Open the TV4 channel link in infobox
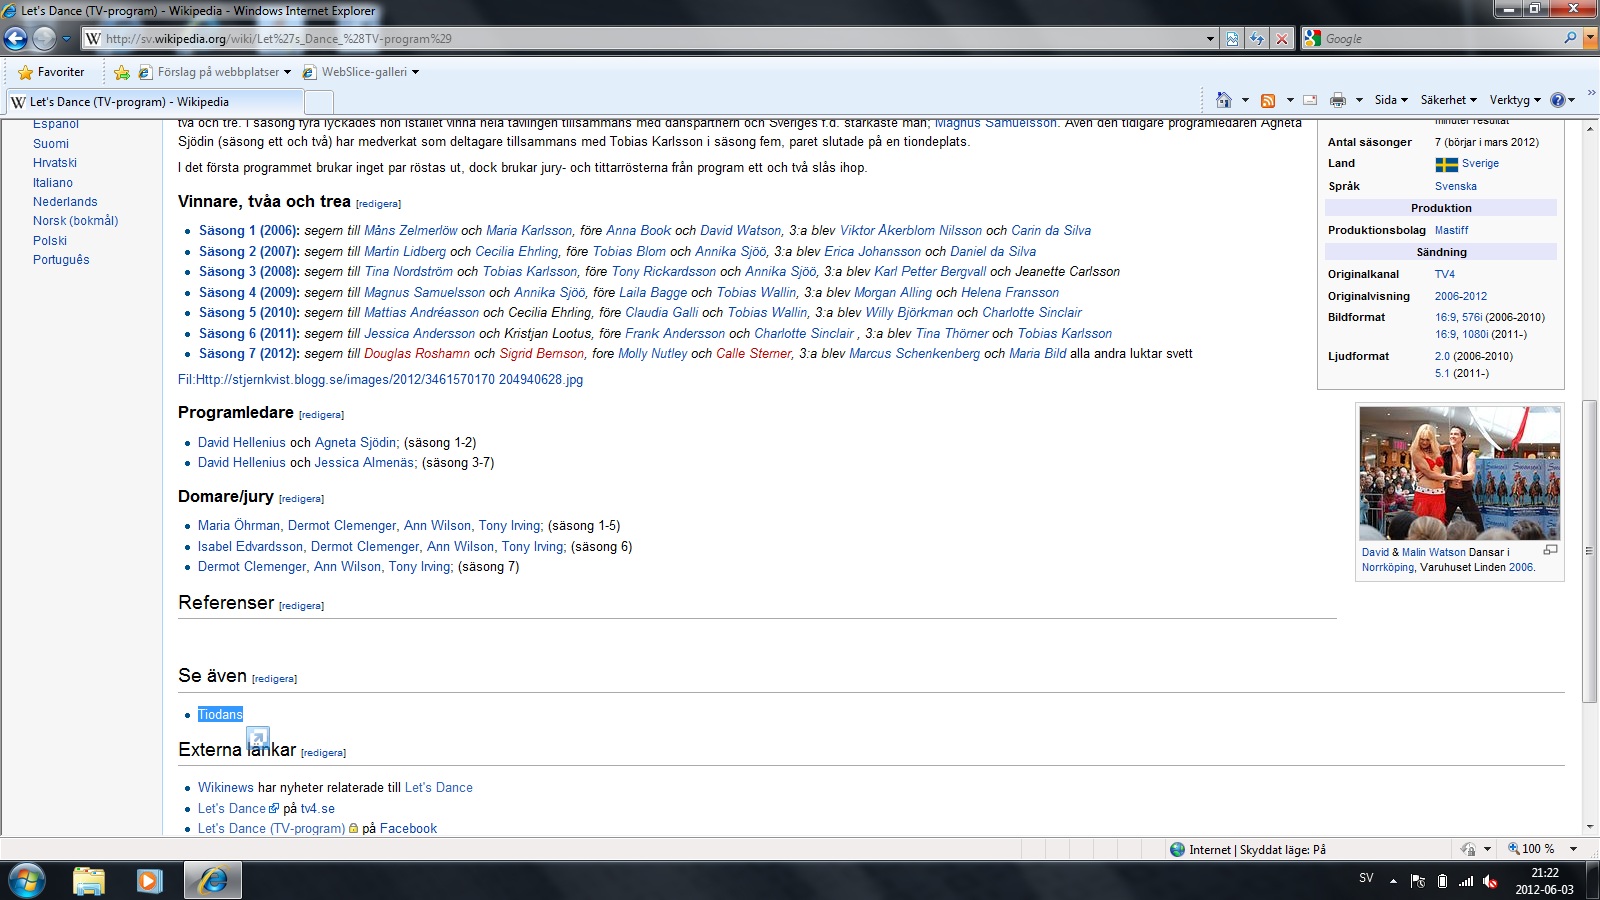 1445,274
